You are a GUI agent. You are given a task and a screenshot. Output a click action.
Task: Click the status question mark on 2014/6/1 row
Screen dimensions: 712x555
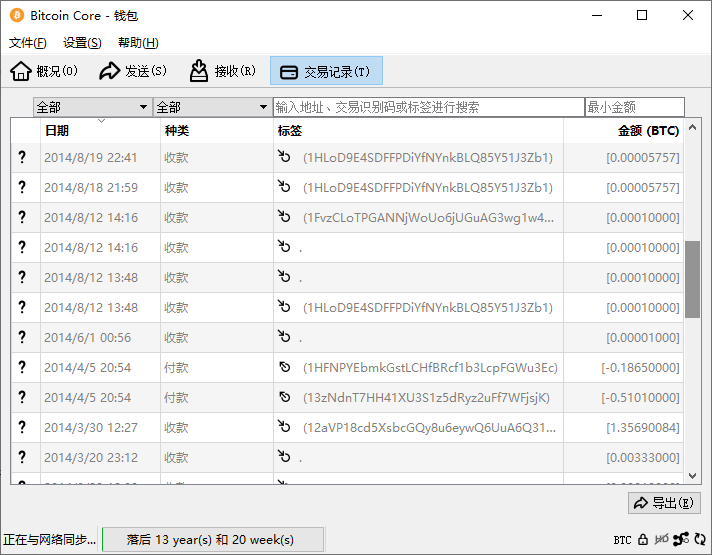pos(22,337)
